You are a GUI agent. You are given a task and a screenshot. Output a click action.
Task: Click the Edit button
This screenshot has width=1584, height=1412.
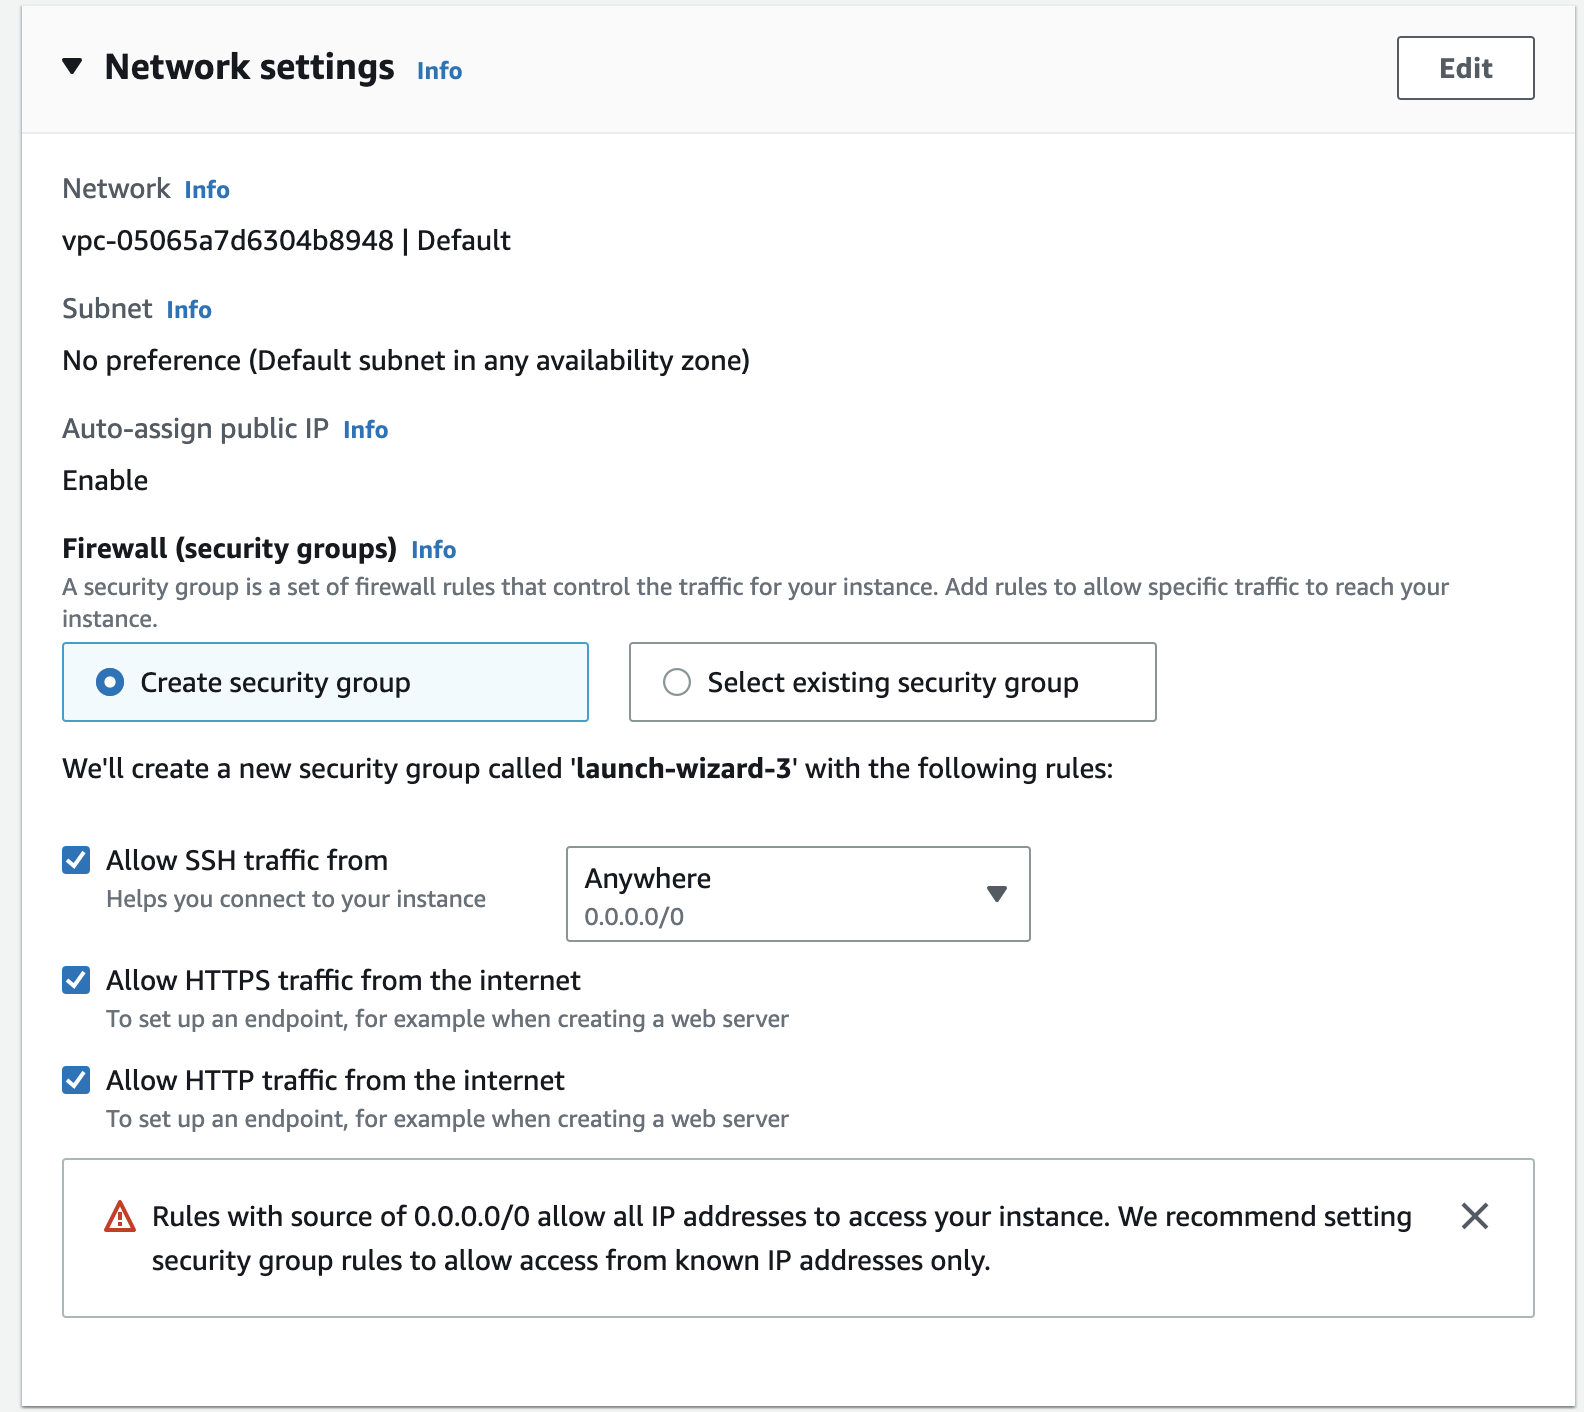click(1465, 68)
